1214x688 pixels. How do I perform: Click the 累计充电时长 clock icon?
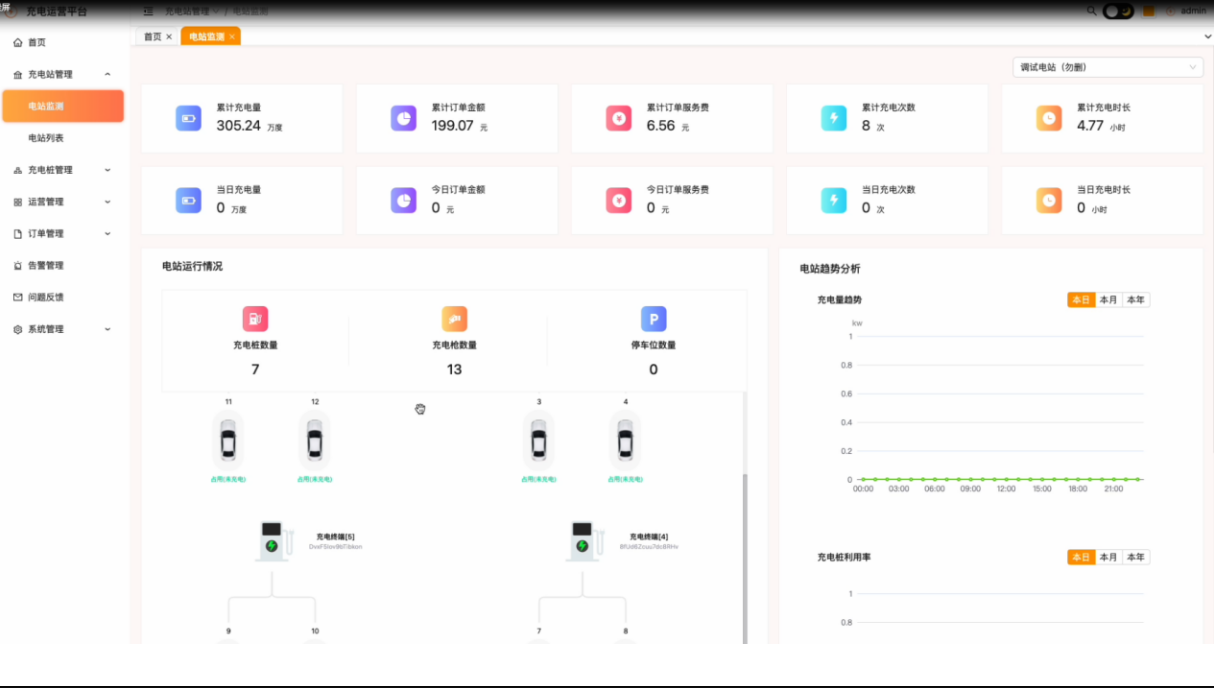(1048, 118)
